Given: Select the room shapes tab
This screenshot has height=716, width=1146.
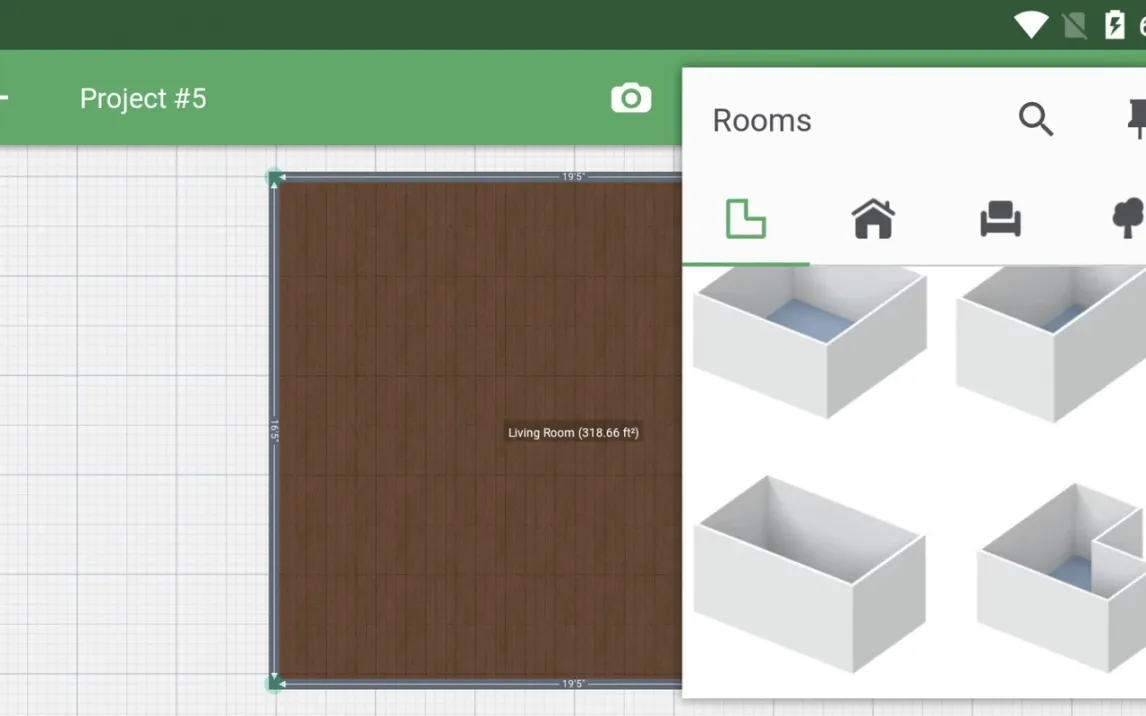Looking at the screenshot, I should (x=745, y=219).
